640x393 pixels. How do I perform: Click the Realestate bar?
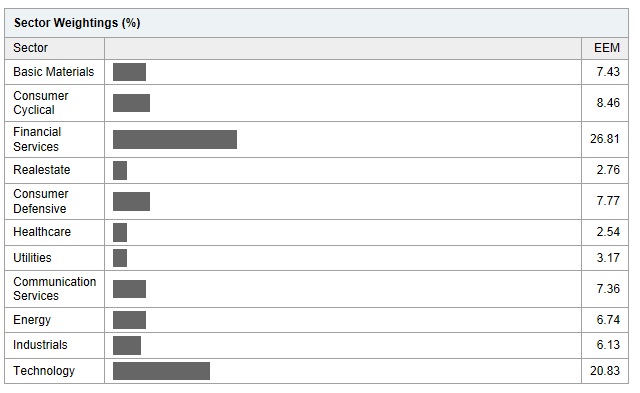coord(120,170)
